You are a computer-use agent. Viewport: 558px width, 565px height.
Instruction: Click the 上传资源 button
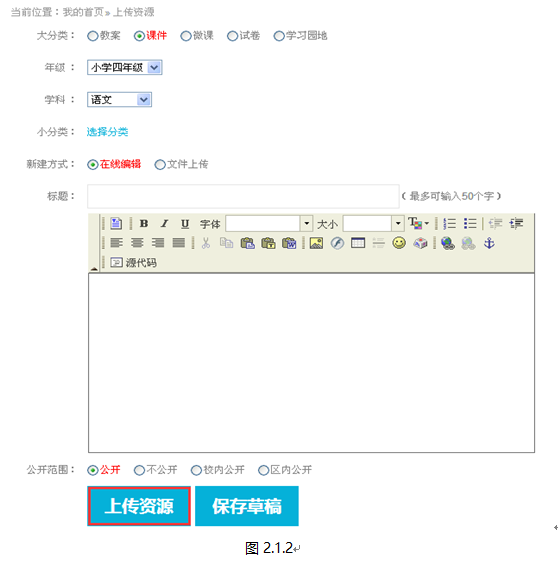coord(139,506)
